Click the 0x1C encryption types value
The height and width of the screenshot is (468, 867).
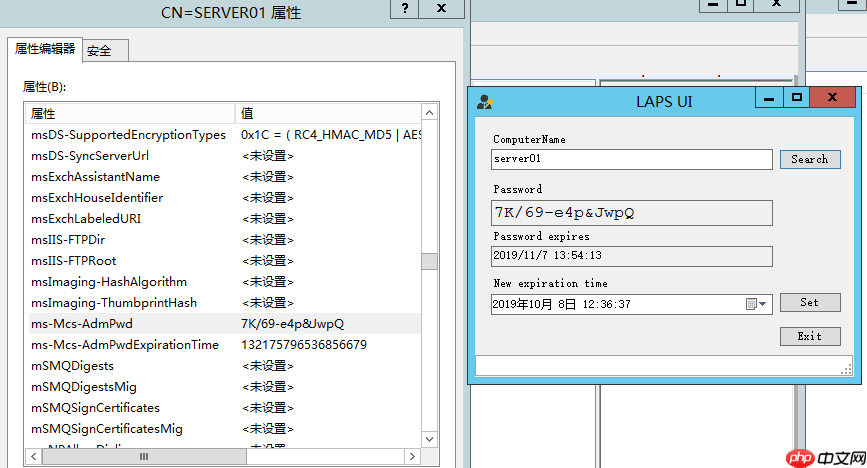331,134
